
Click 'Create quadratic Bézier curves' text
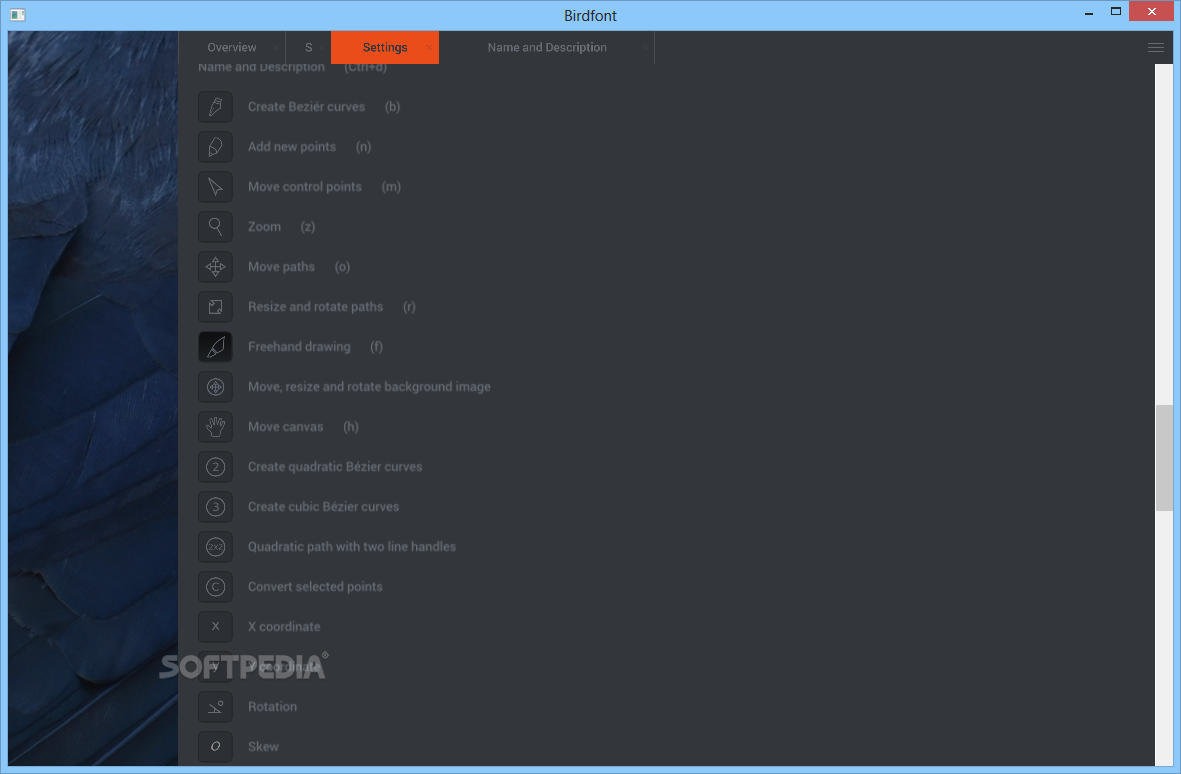(x=335, y=466)
